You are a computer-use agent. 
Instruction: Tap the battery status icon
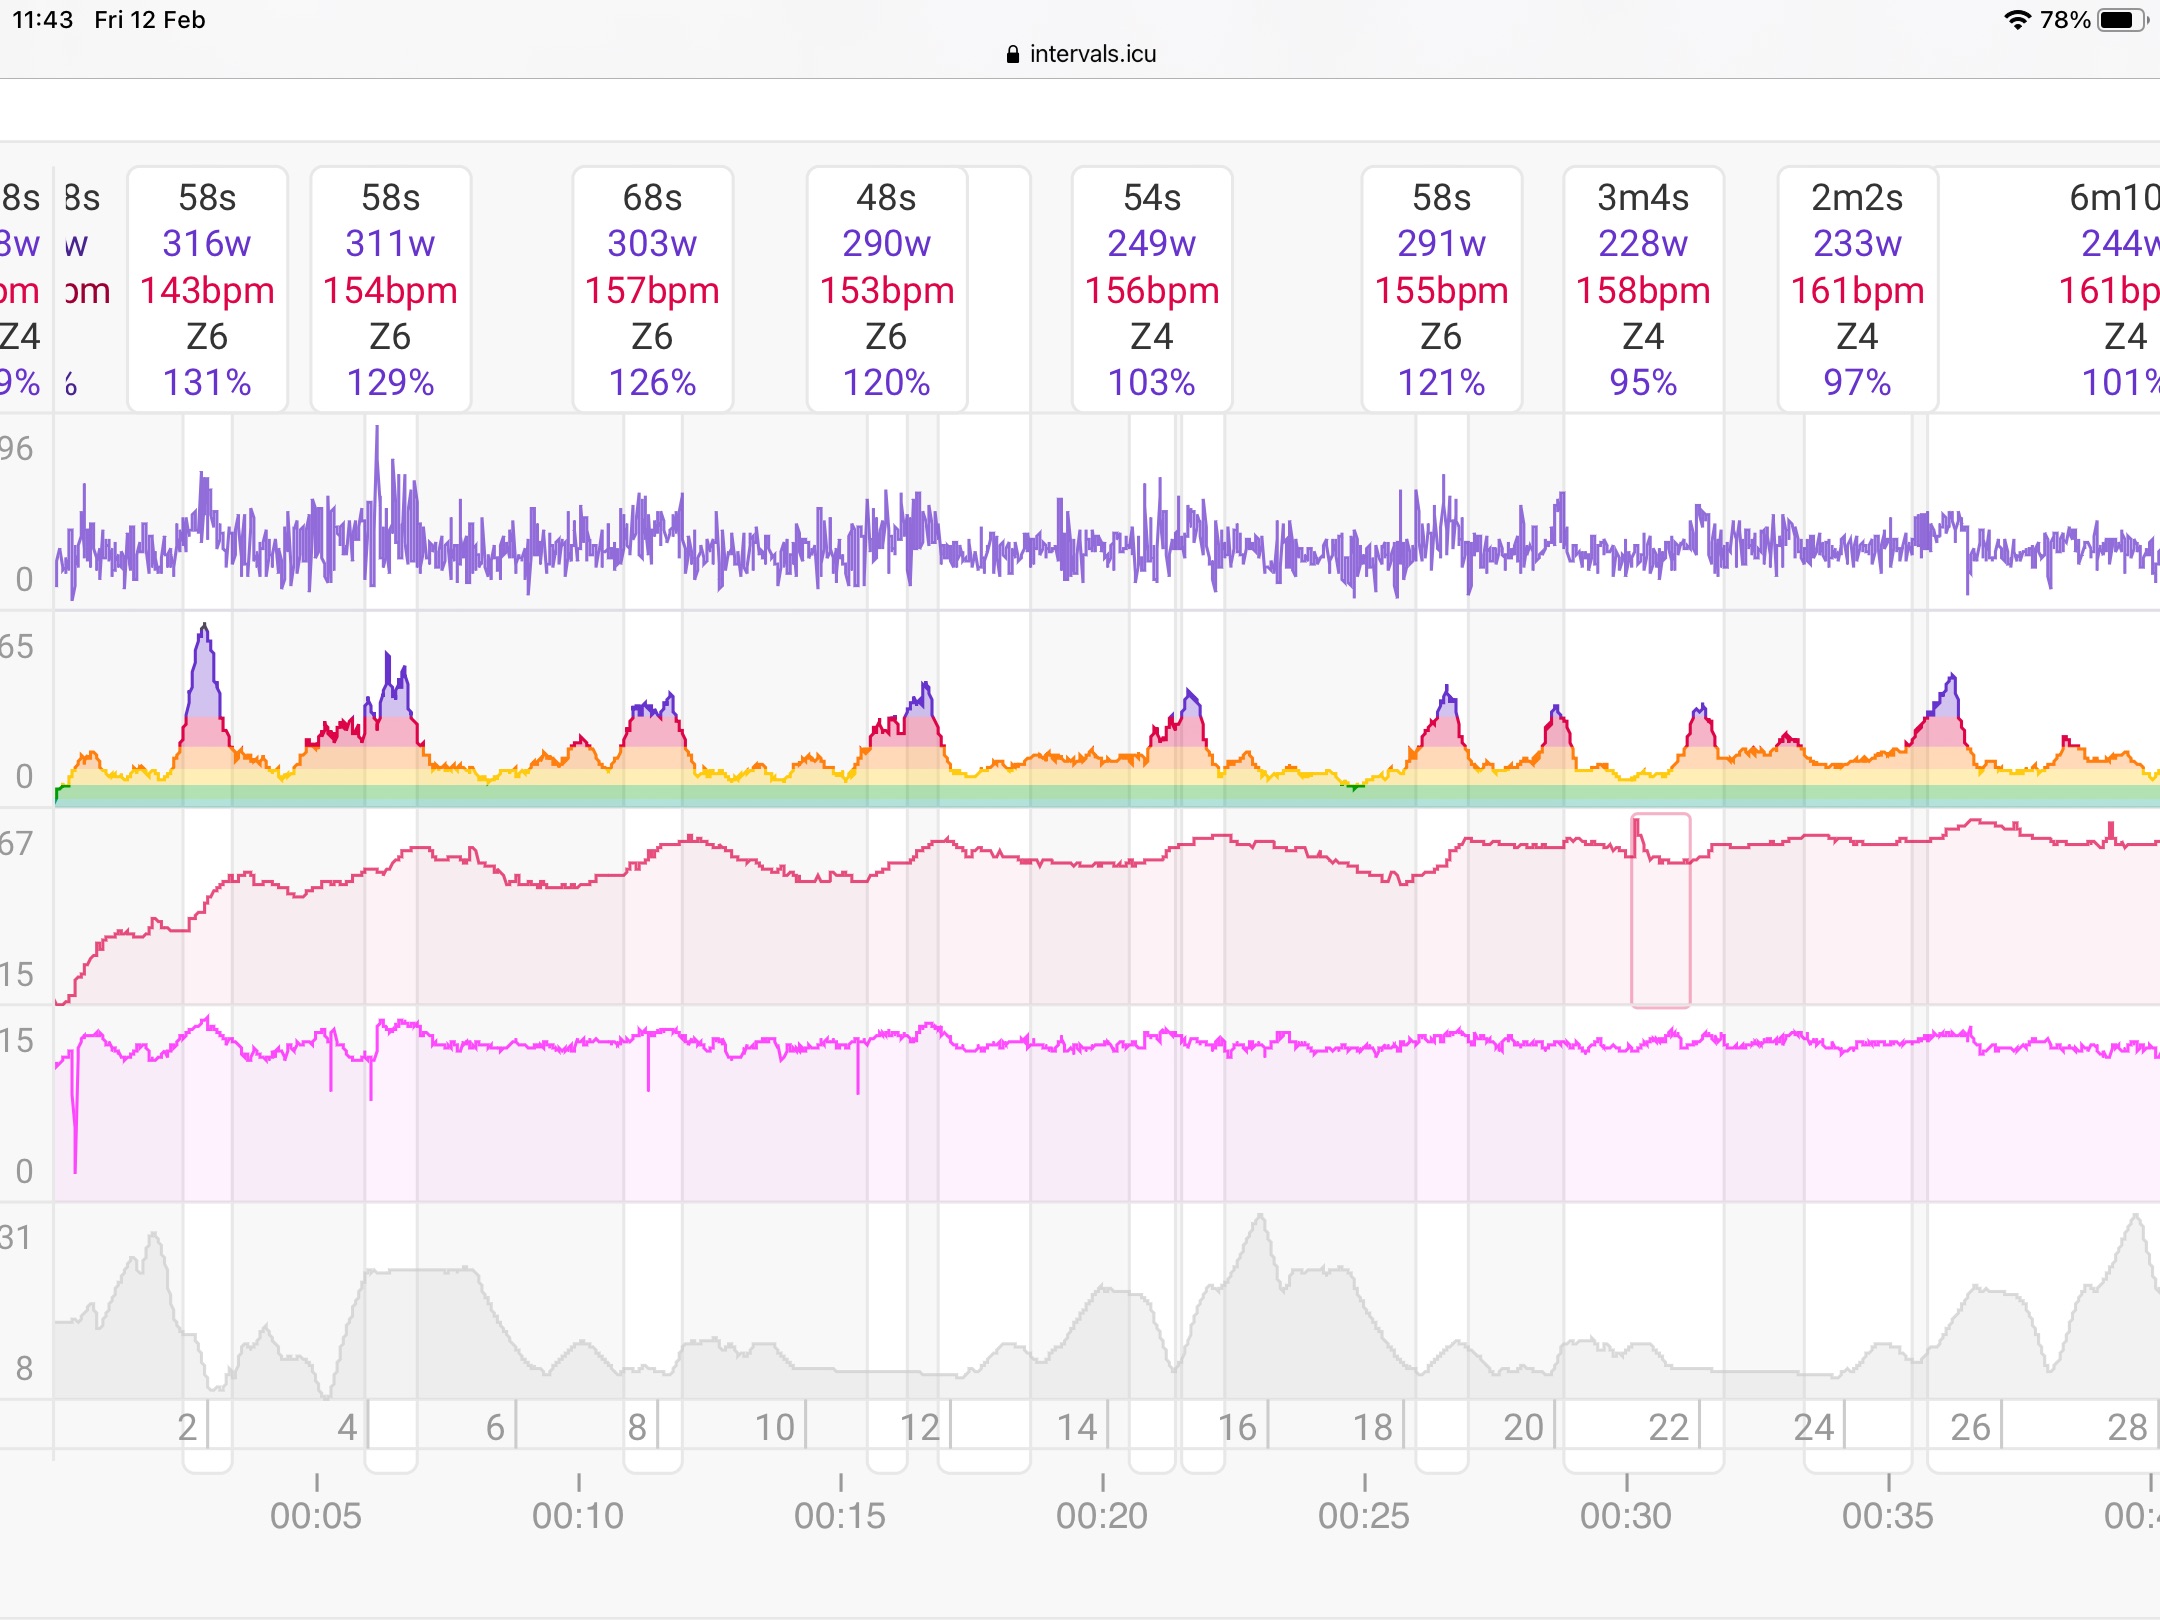2122,20
